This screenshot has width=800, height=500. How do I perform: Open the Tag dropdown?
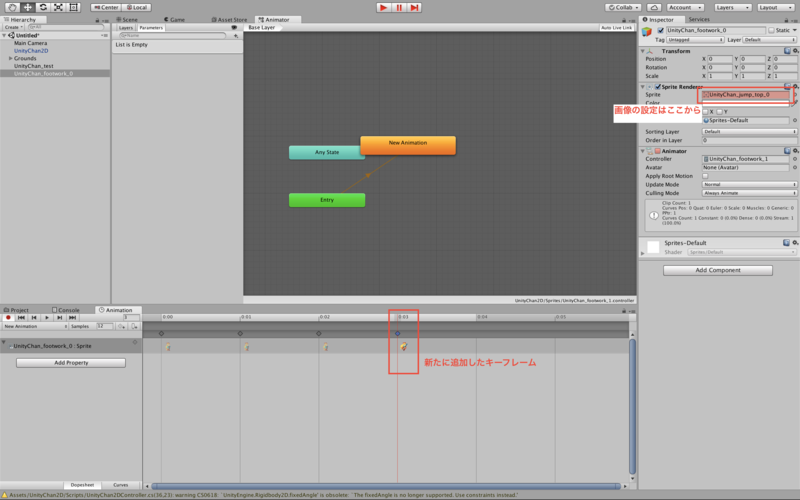(x=695, y=40)
